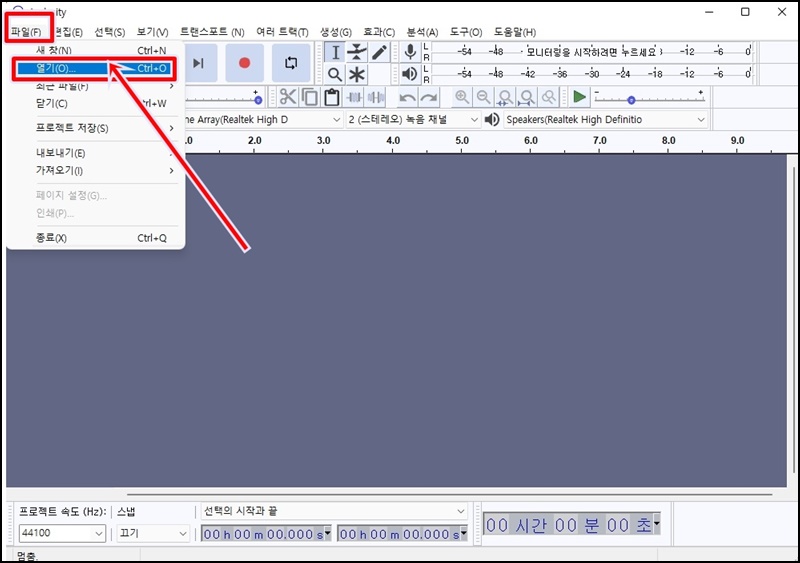Open the 분석(A) menu
This screenshot has height=563, width=800.
(422, 32)
